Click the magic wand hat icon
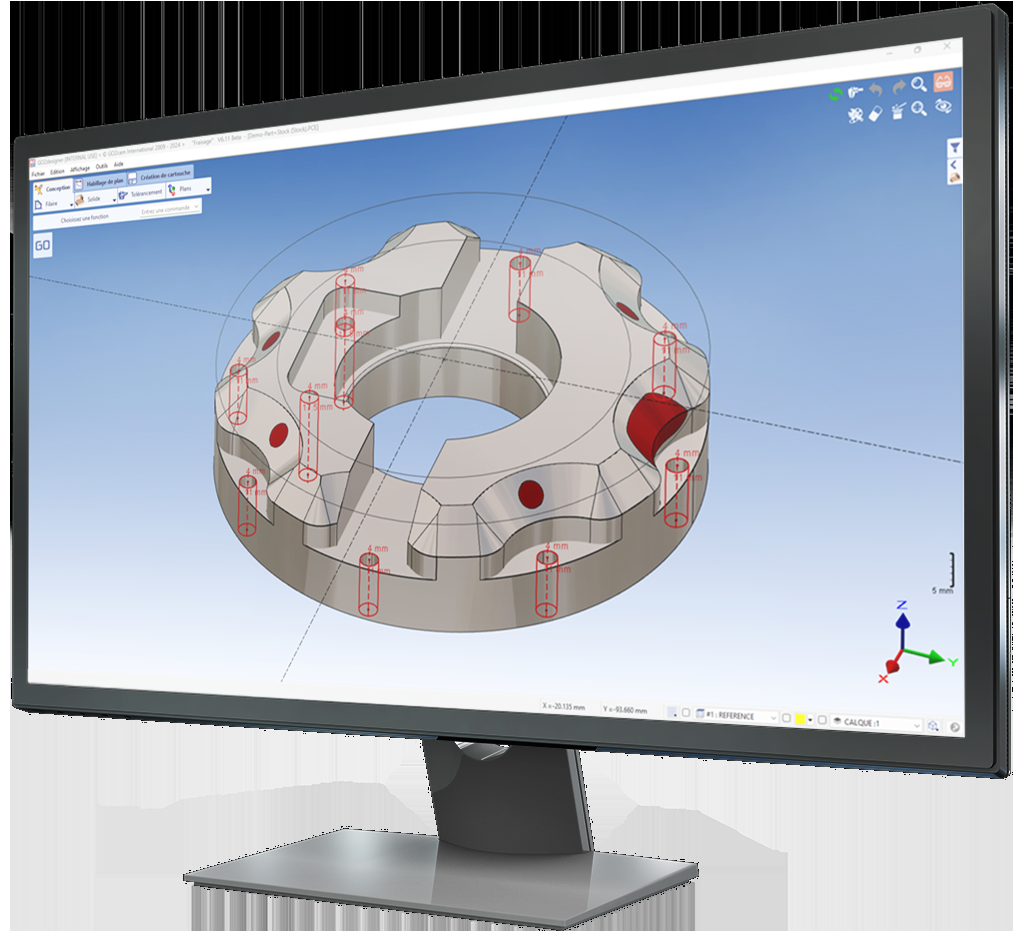 [897, 113]
